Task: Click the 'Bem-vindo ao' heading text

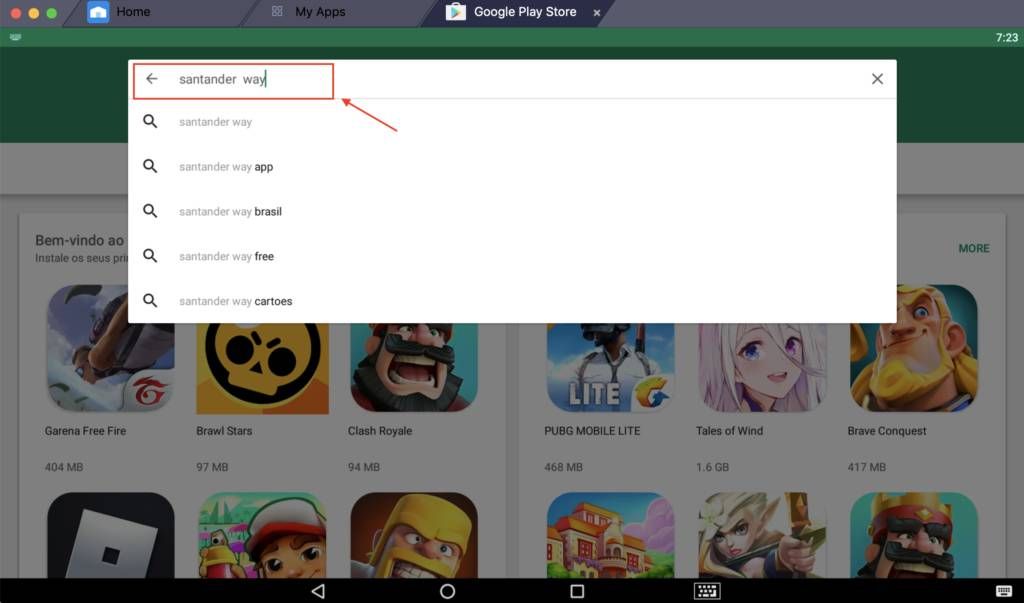Action: click(x=80, y=240)
